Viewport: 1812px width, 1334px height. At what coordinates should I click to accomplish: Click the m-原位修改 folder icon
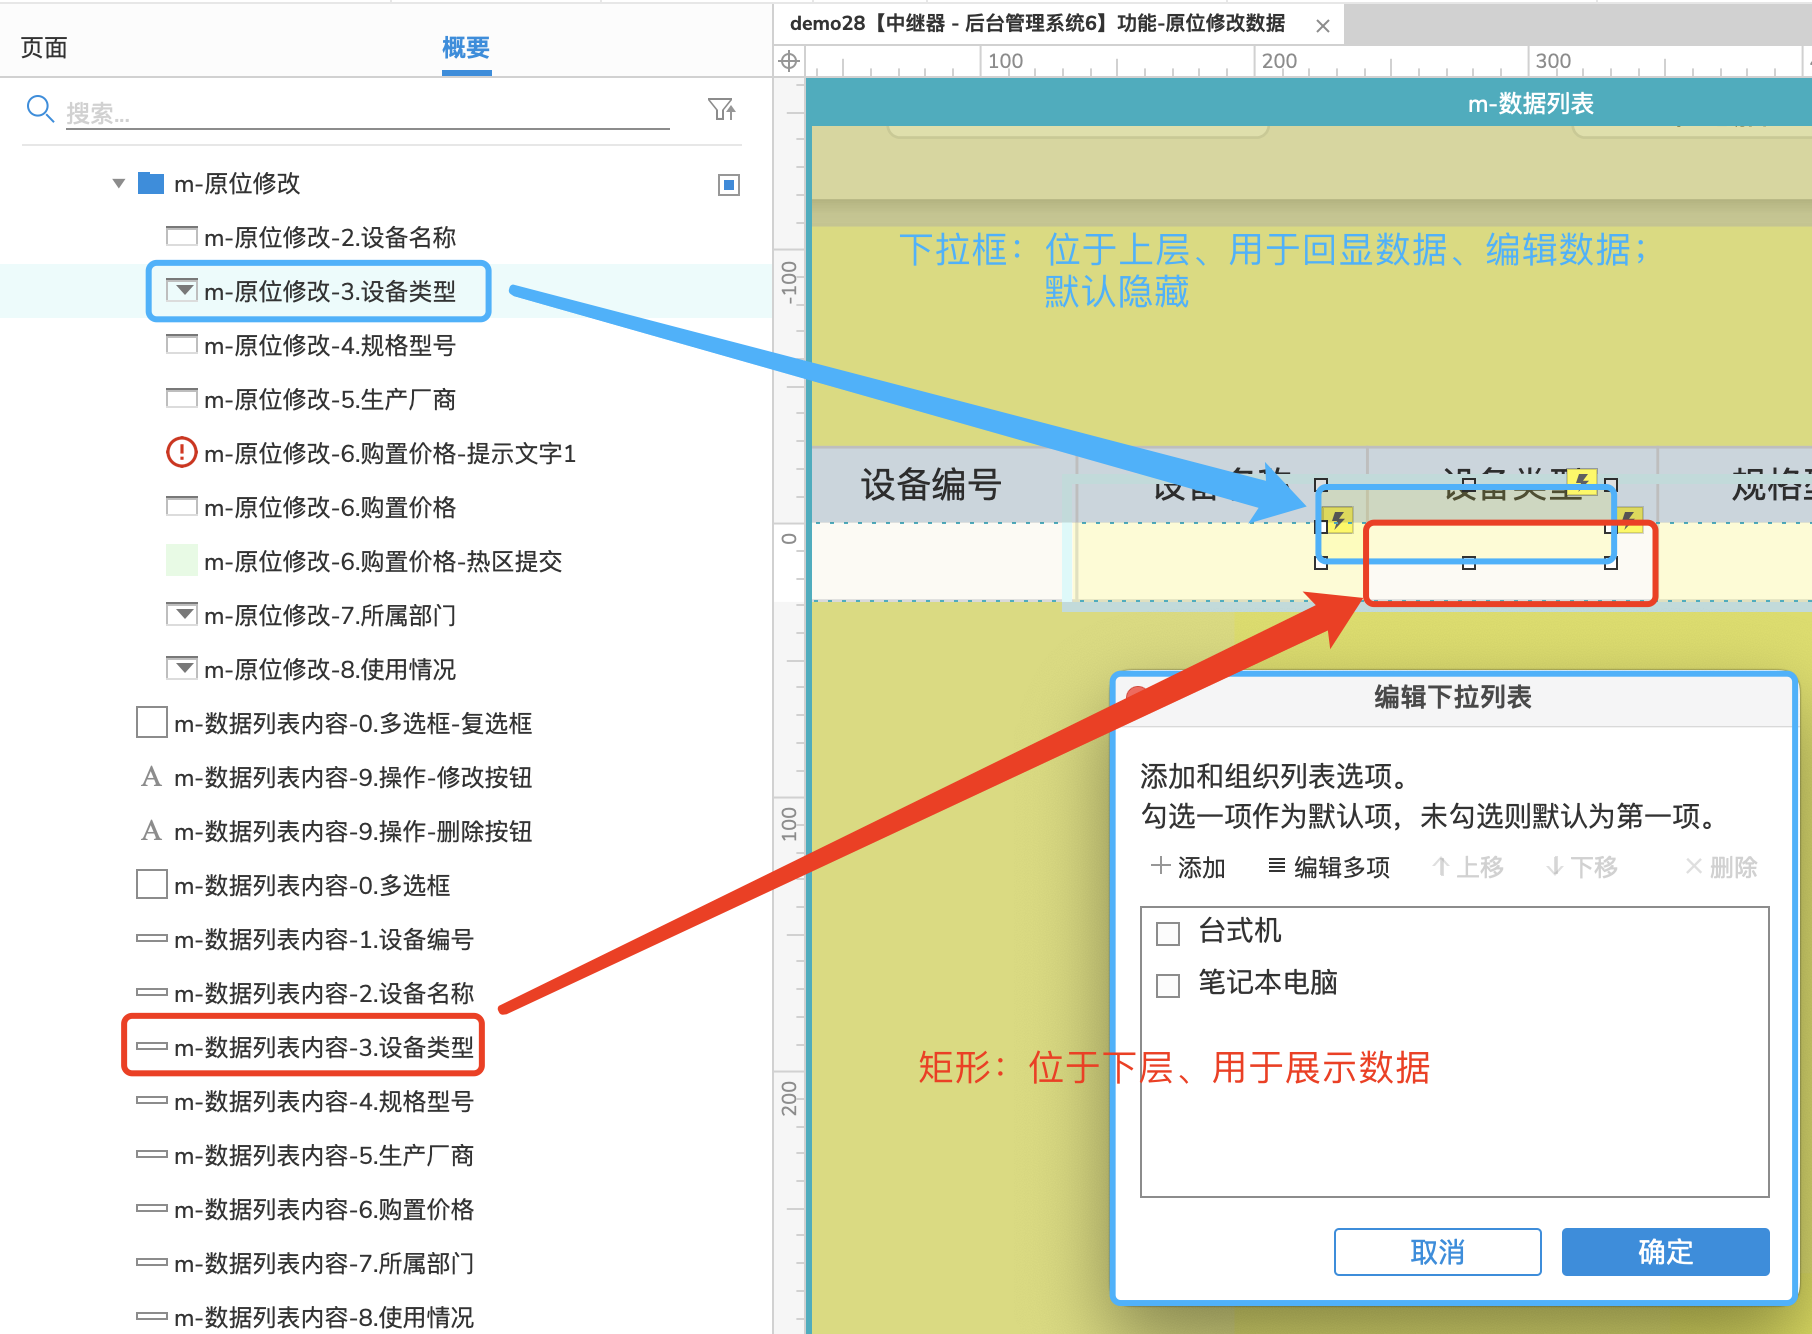click(x=151, y=183)
